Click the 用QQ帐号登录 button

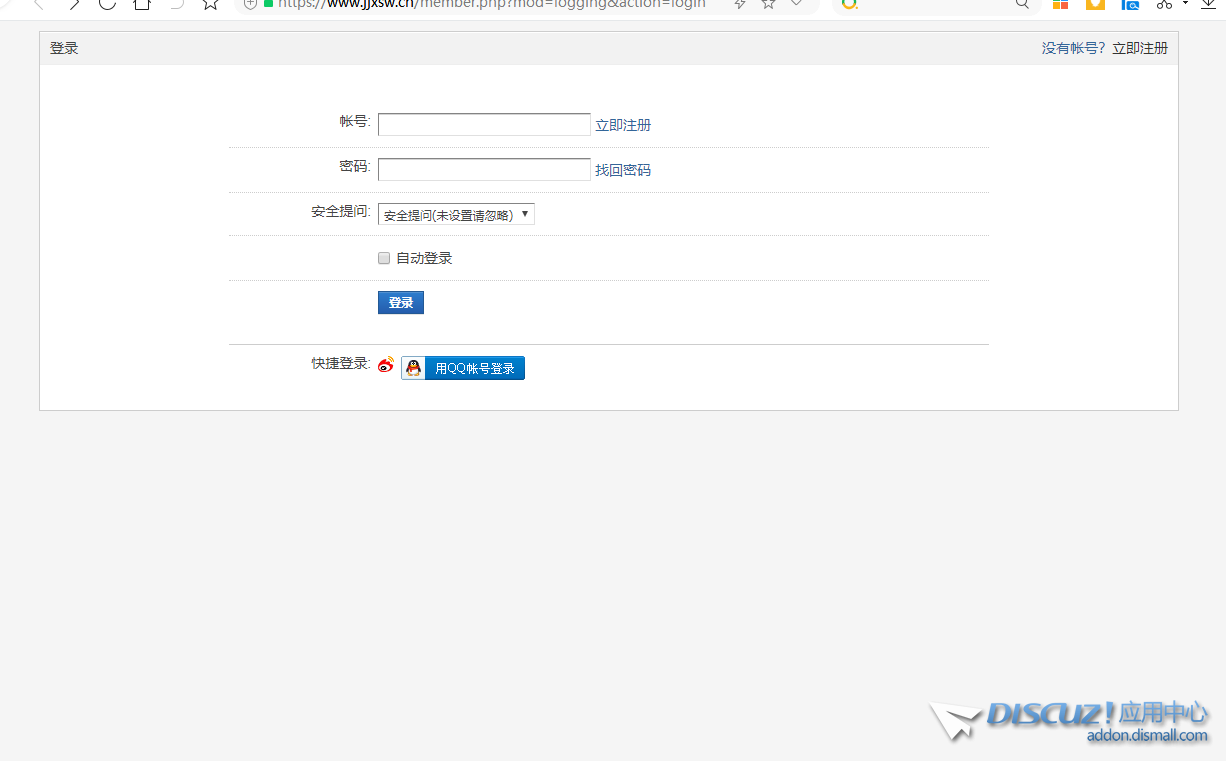coord(474,368)
